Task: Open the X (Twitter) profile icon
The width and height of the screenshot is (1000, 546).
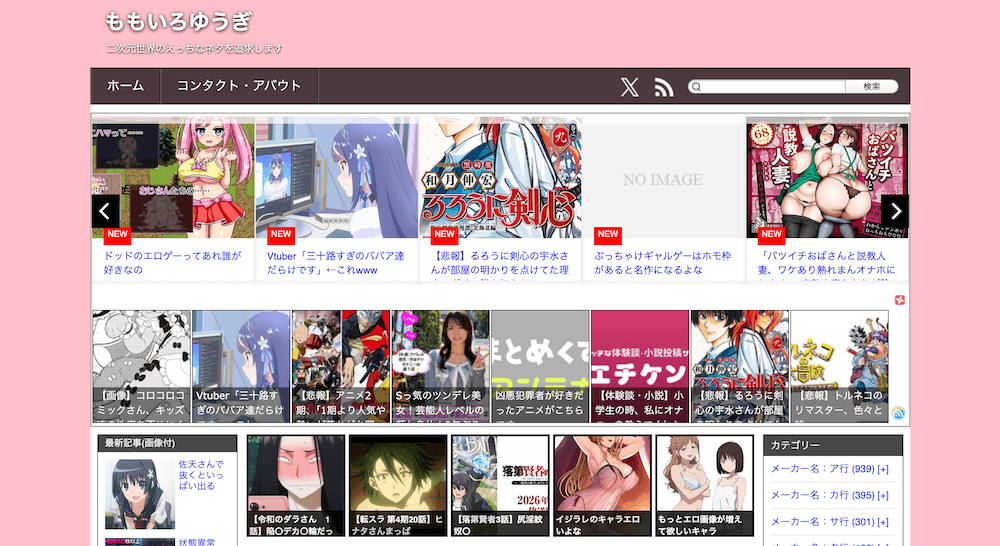Action: click(x=629, y=87)
